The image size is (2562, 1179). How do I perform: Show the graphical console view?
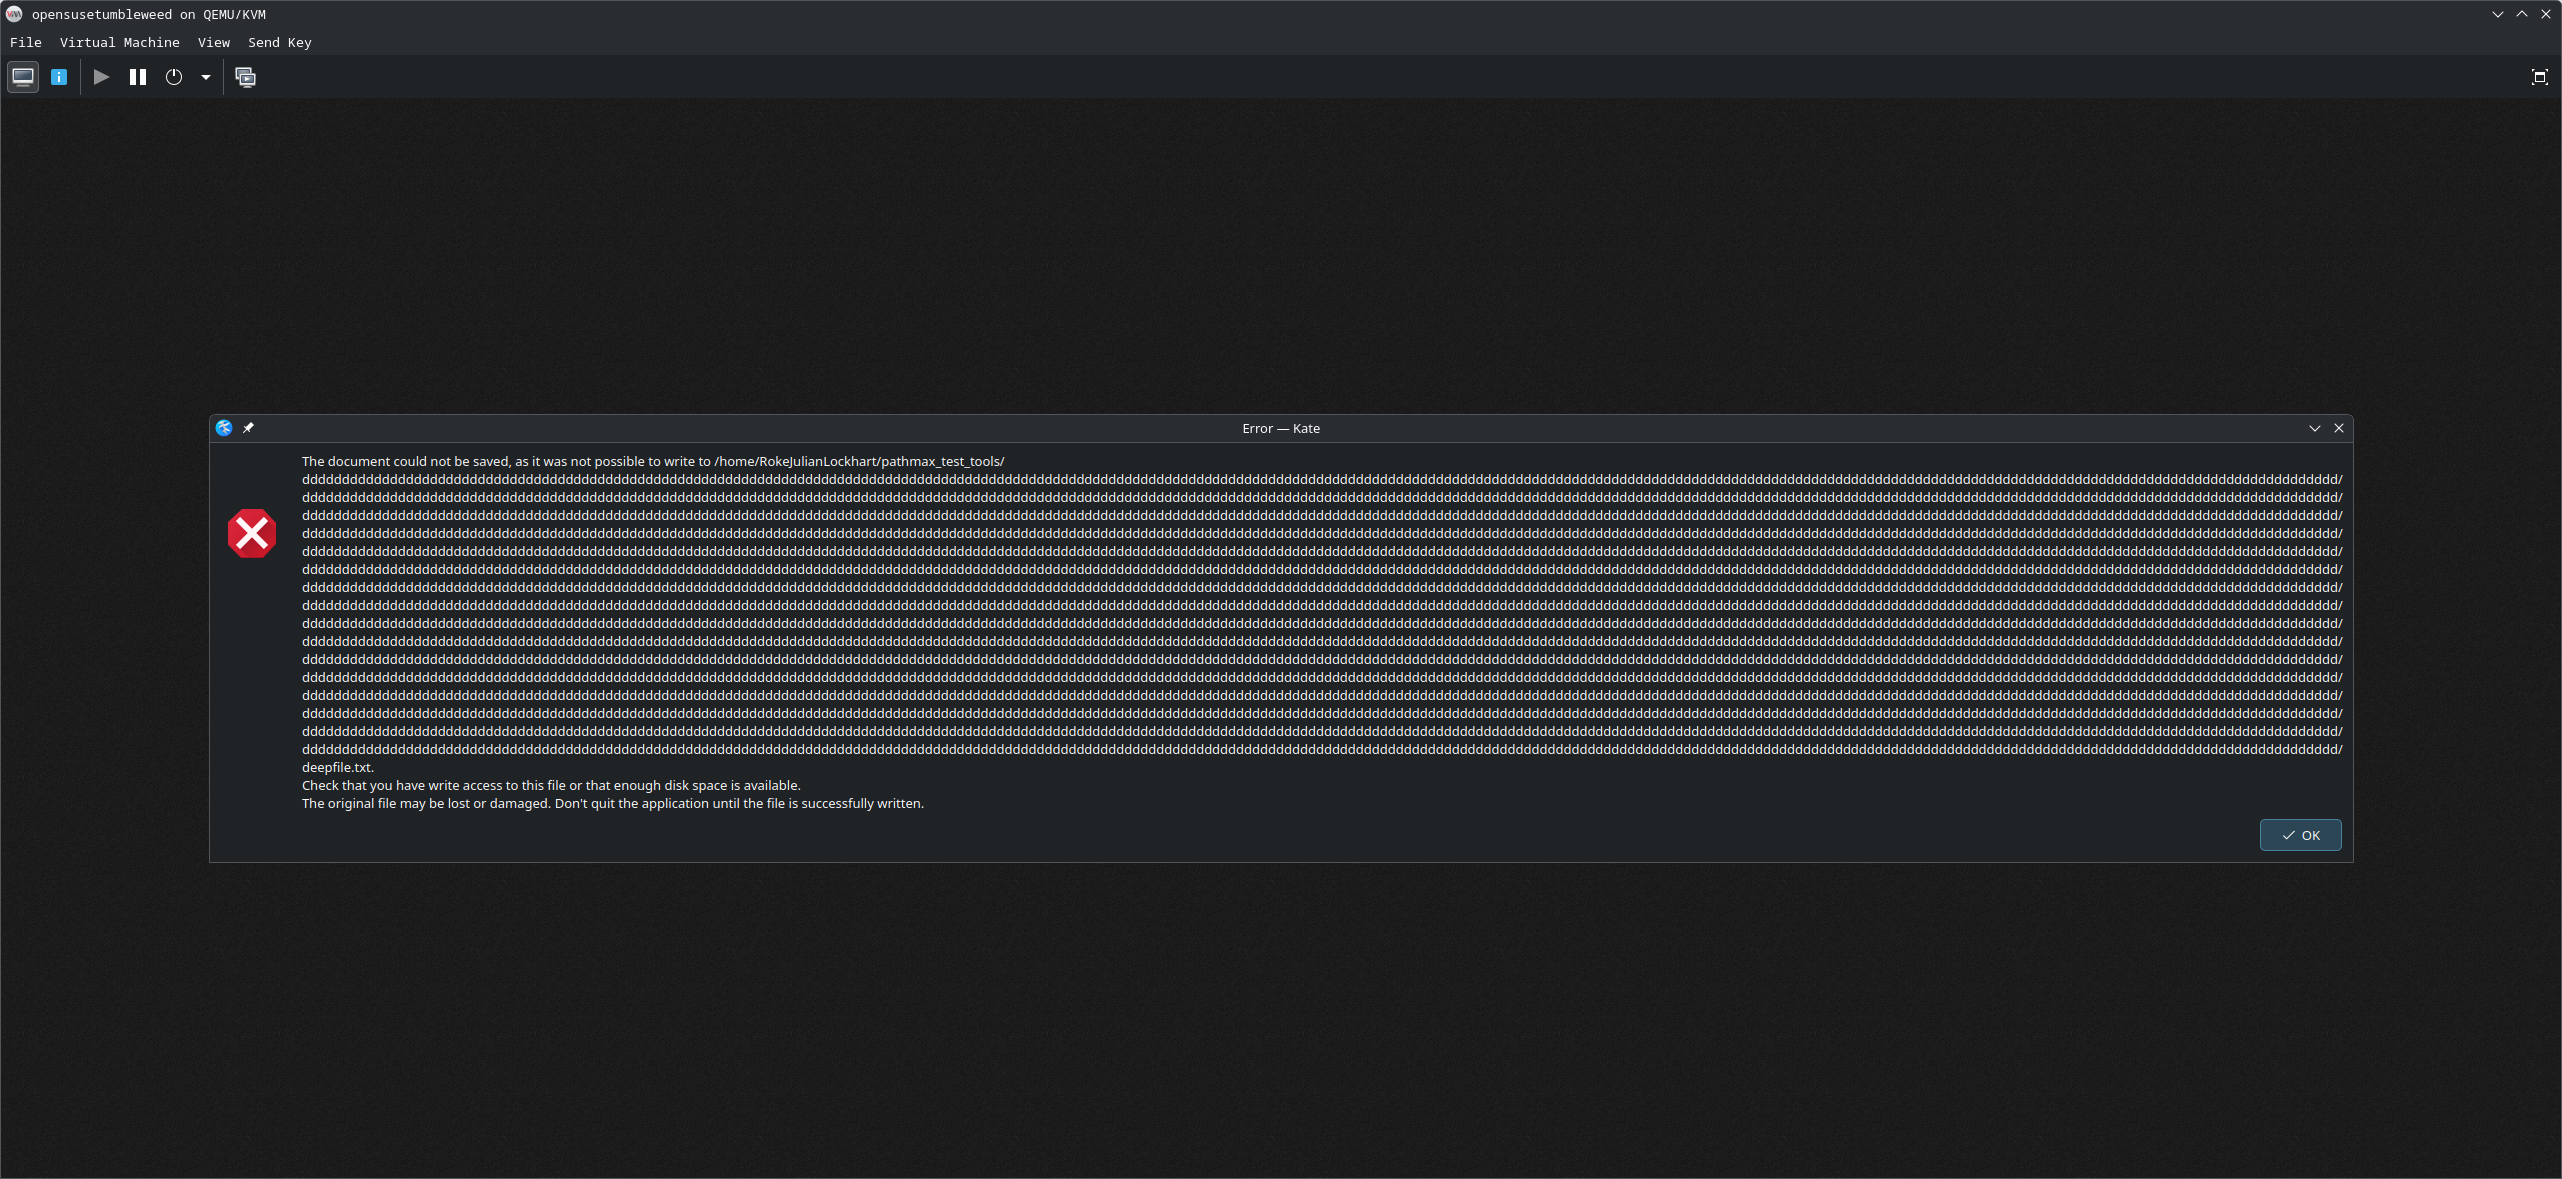pos(23,77)
